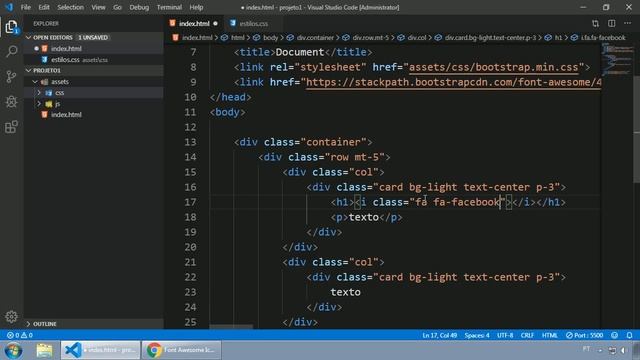Open index.html in project tree
The height and width of the screenshot is (360, 640).
click(66, 115)
